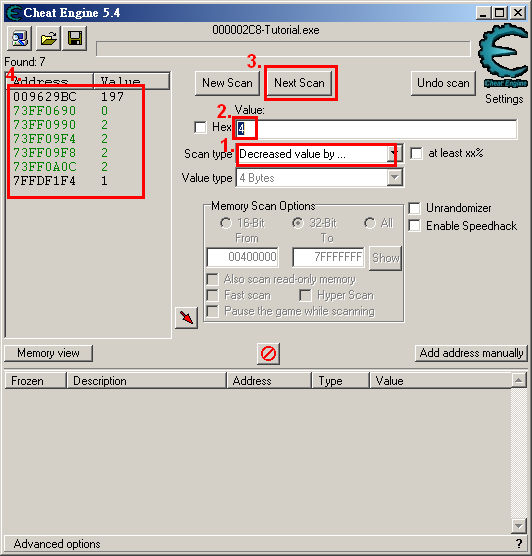The image size is (532, 556).
Task: Select address 7FFDF1F4 in results
Action: [x=45, y=181]
